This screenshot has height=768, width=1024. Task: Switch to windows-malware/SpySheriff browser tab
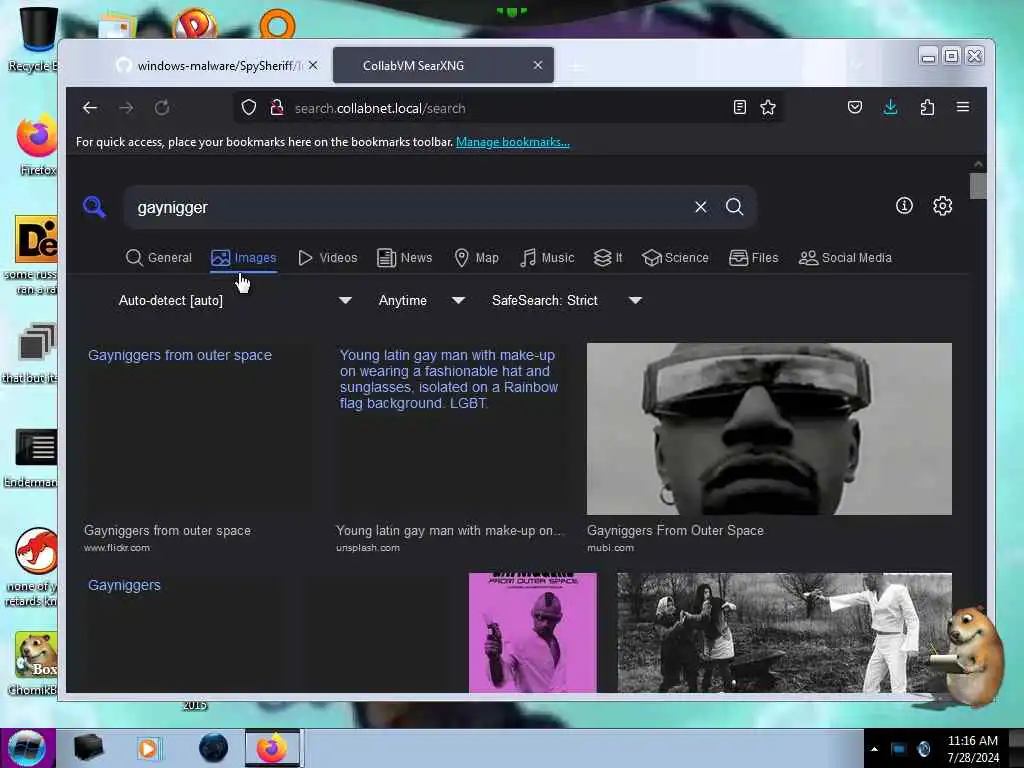[x=217, y=65]
